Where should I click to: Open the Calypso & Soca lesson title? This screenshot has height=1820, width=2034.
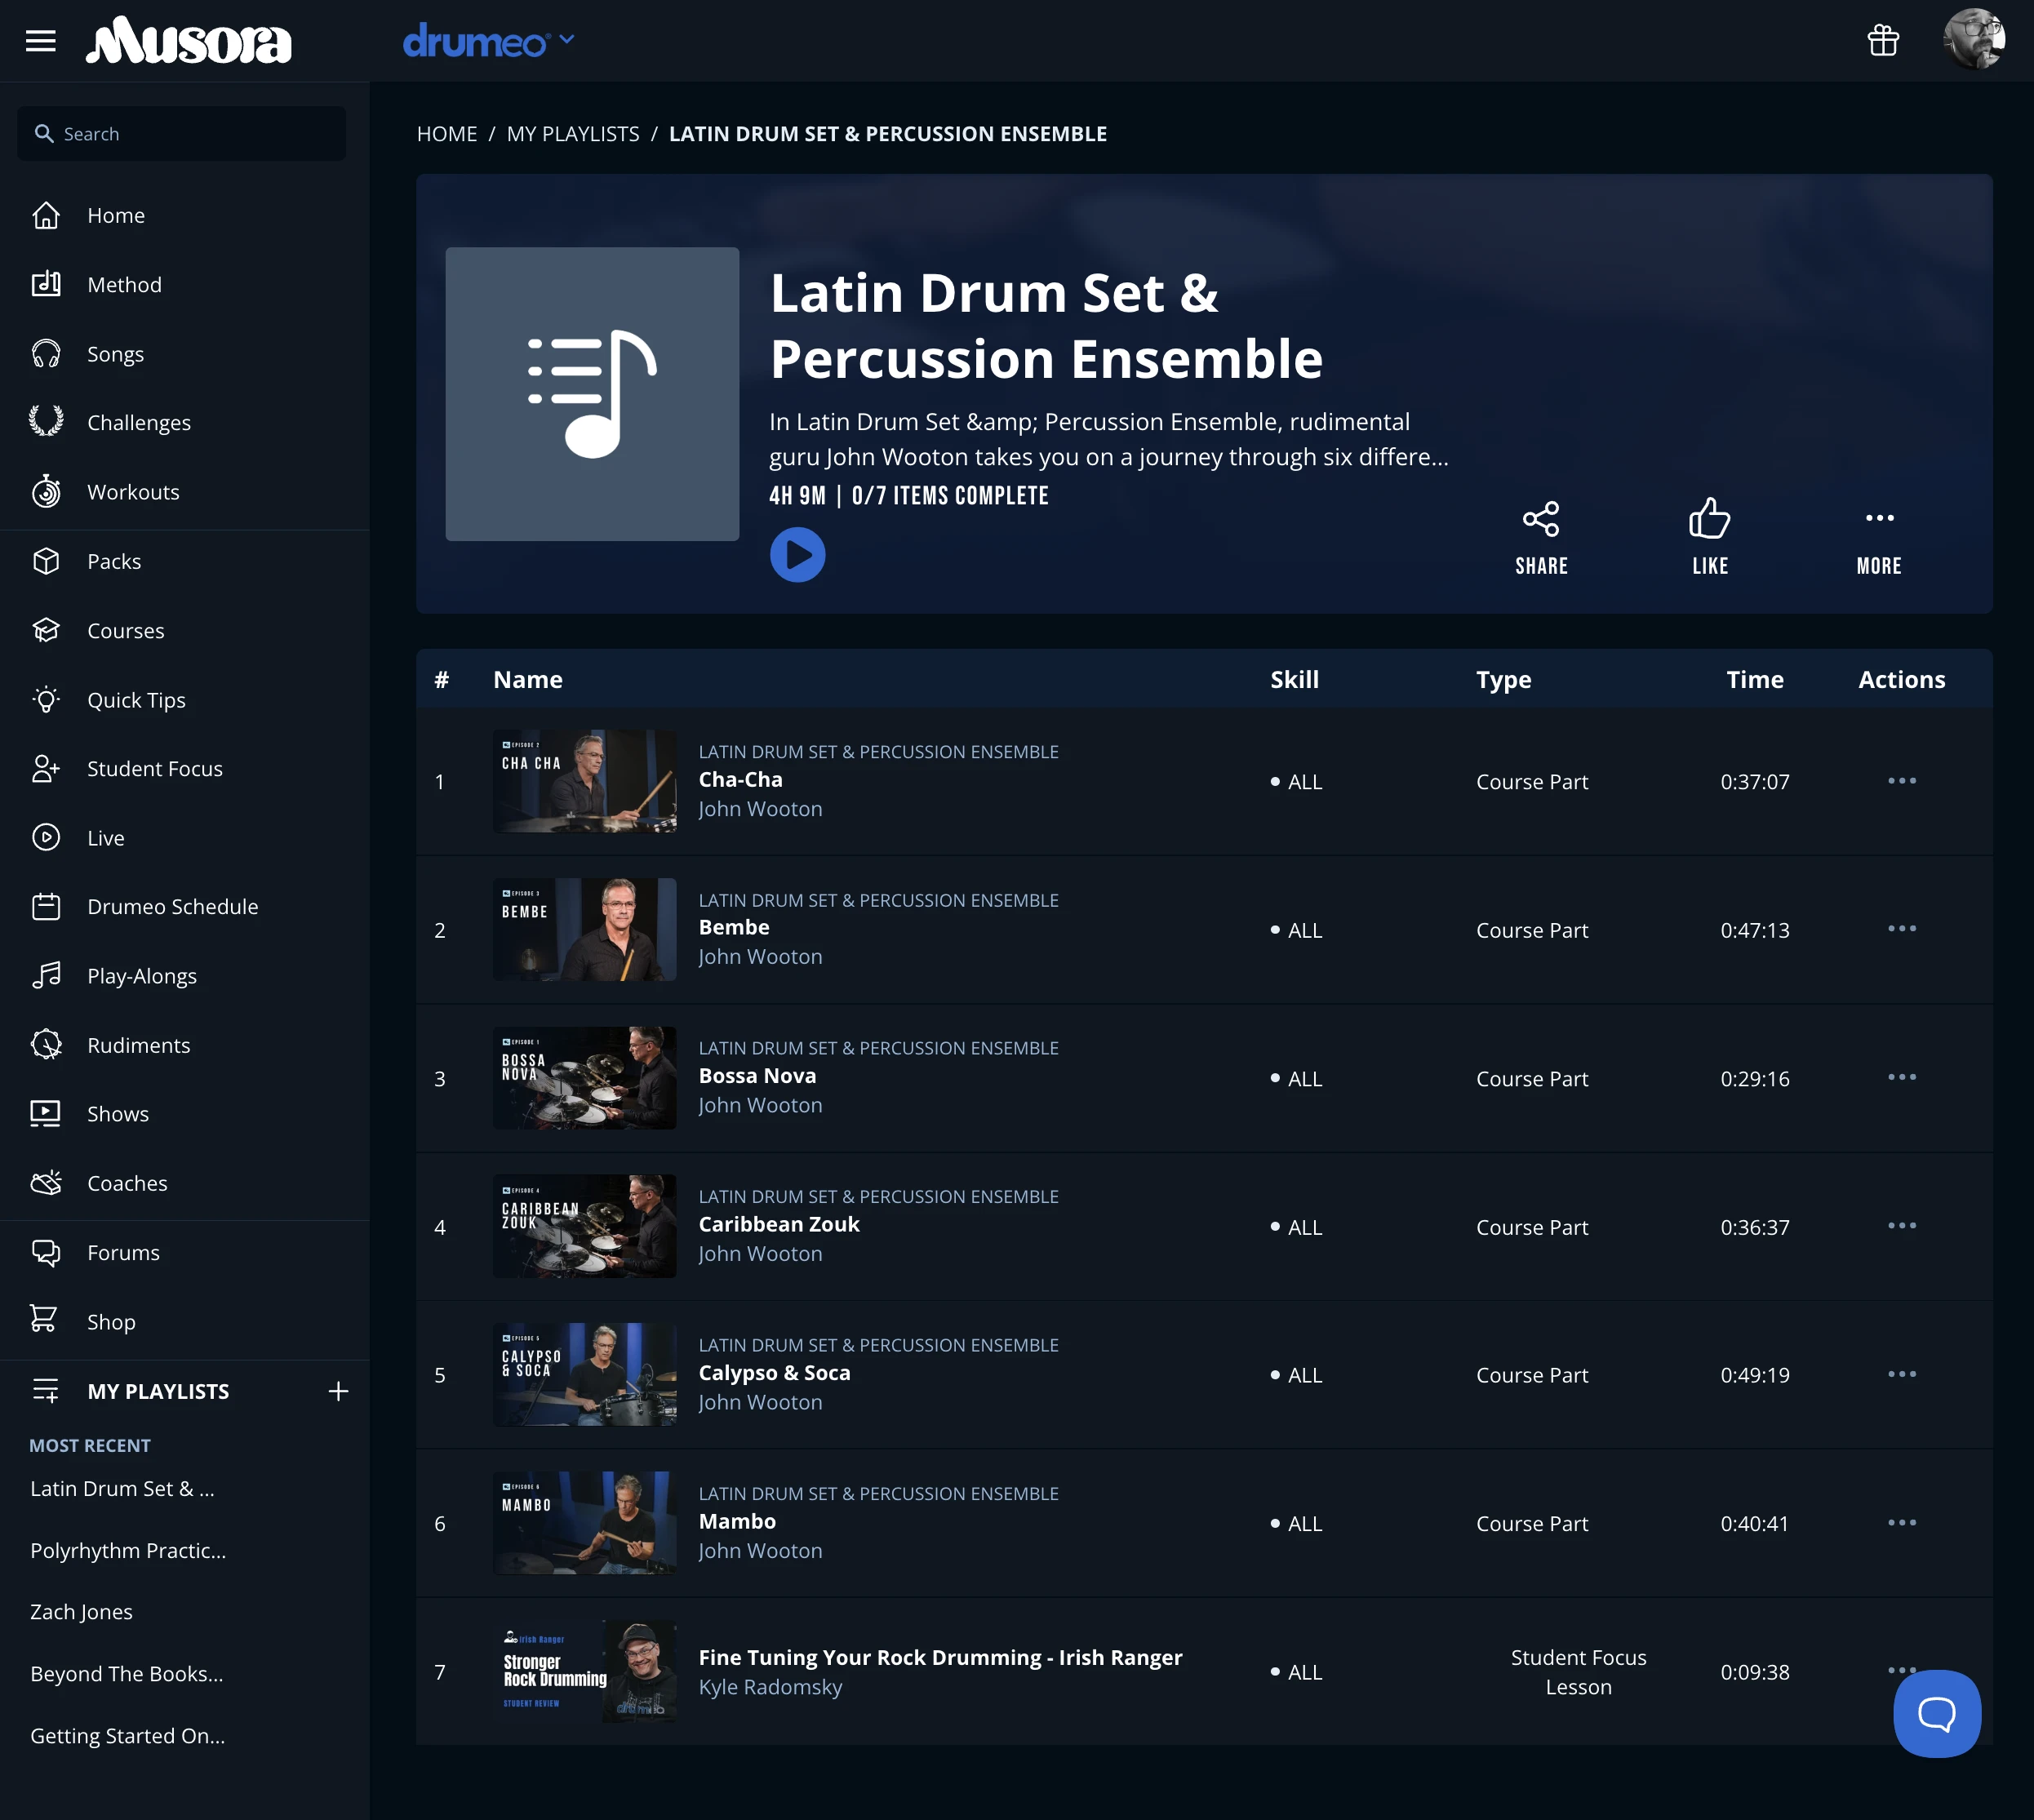[x=774, y=1372]
